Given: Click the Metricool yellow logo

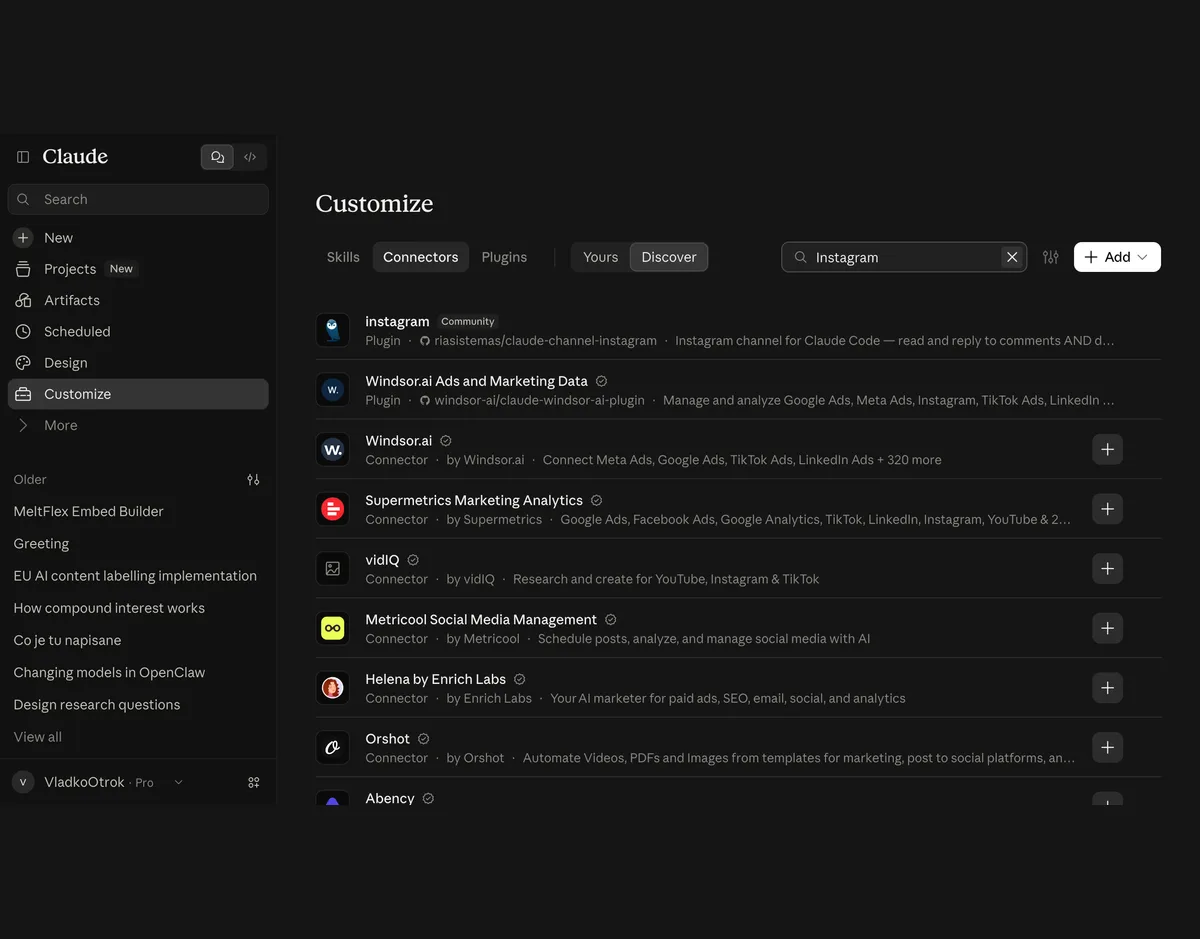Looking at the screenshot, I should (x=333, y=628).
